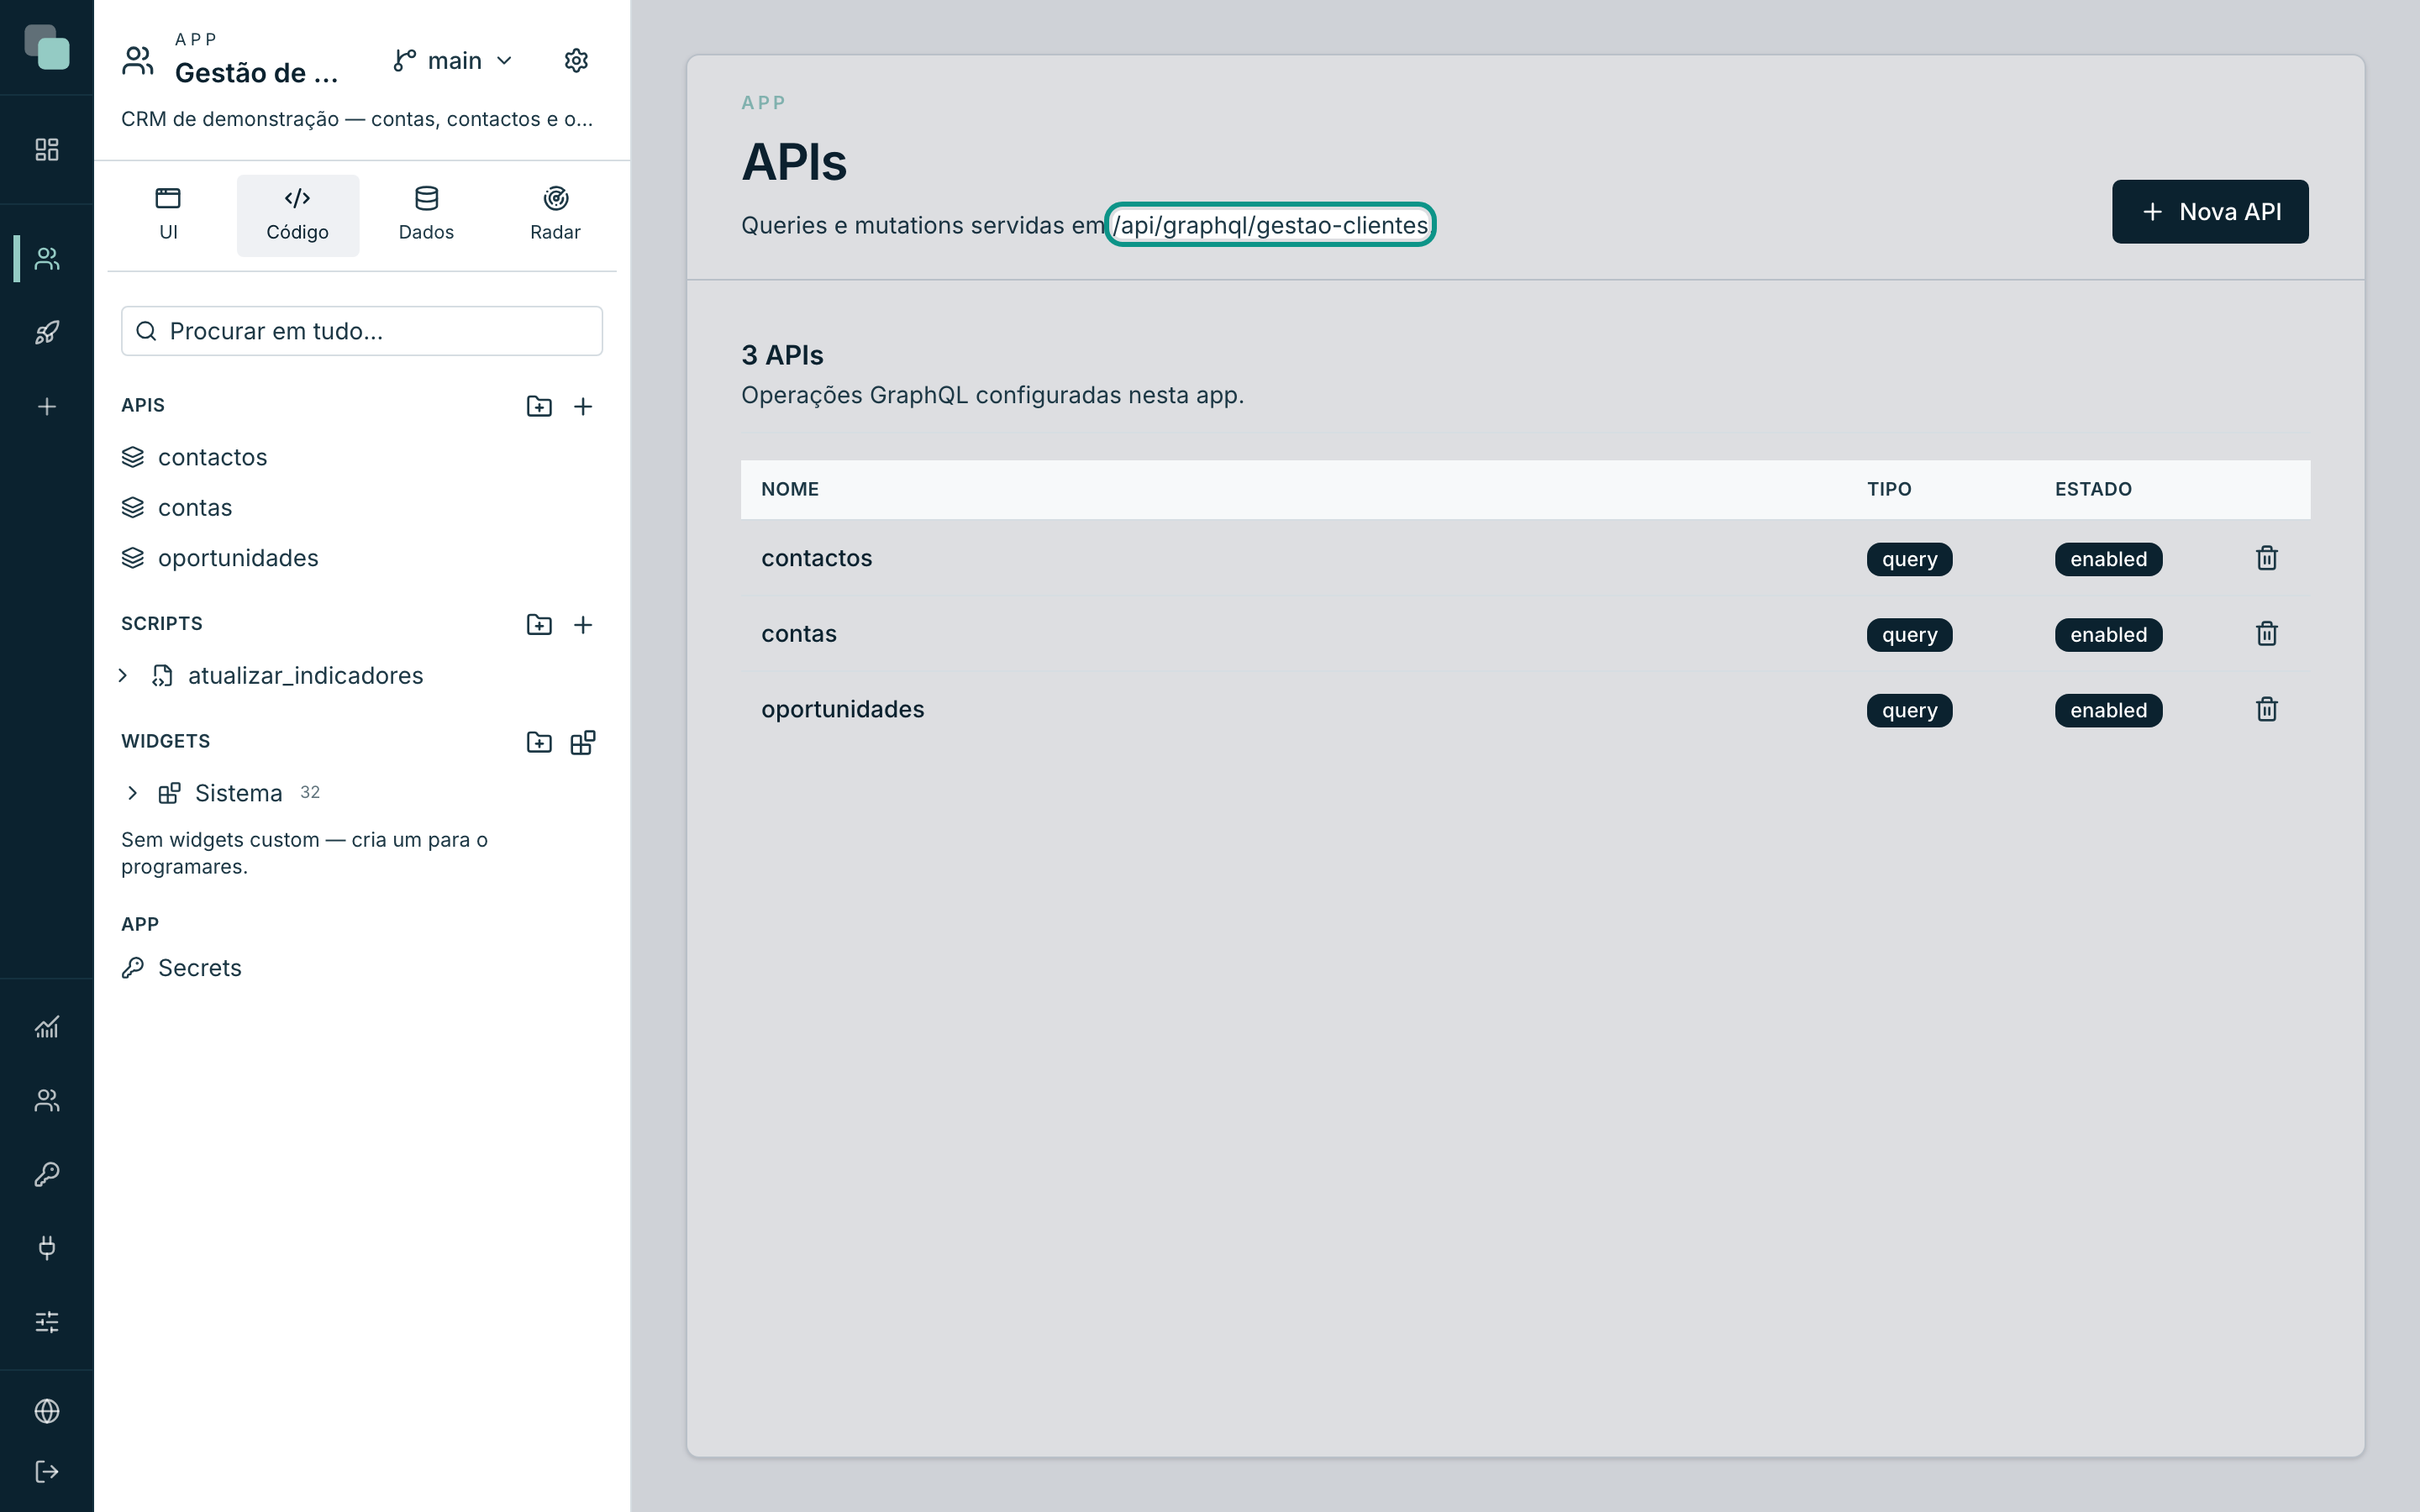Open the main branch dropdown
This screenshot has width=2420, height=1512.
tap(454, 61)
